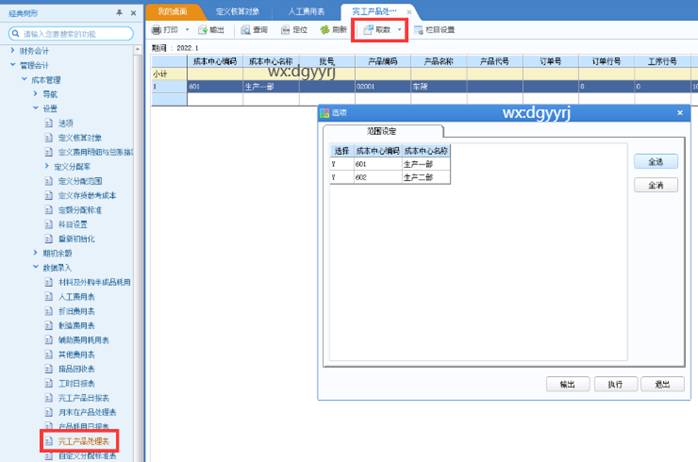Expand the 财务会计 tree node

point(13,50)
